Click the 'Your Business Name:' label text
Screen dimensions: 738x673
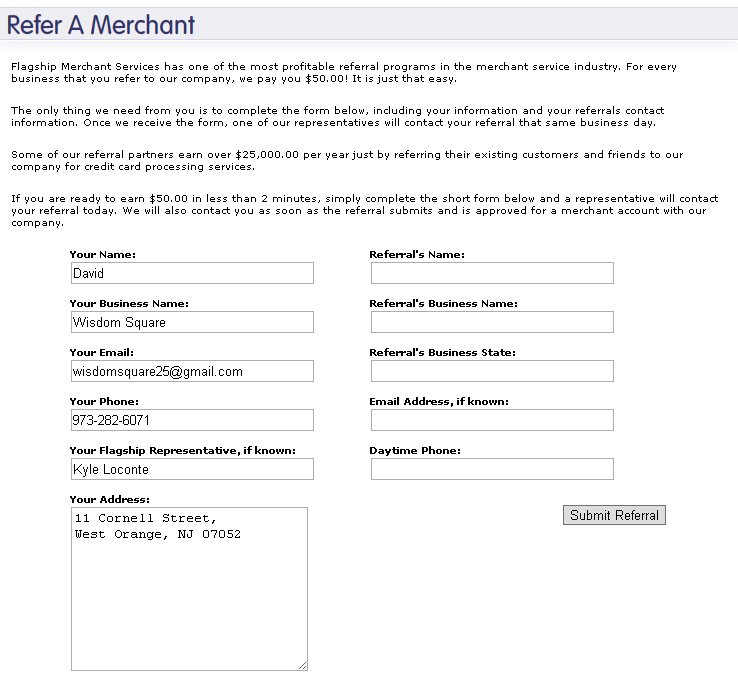(x=129, y=303)
